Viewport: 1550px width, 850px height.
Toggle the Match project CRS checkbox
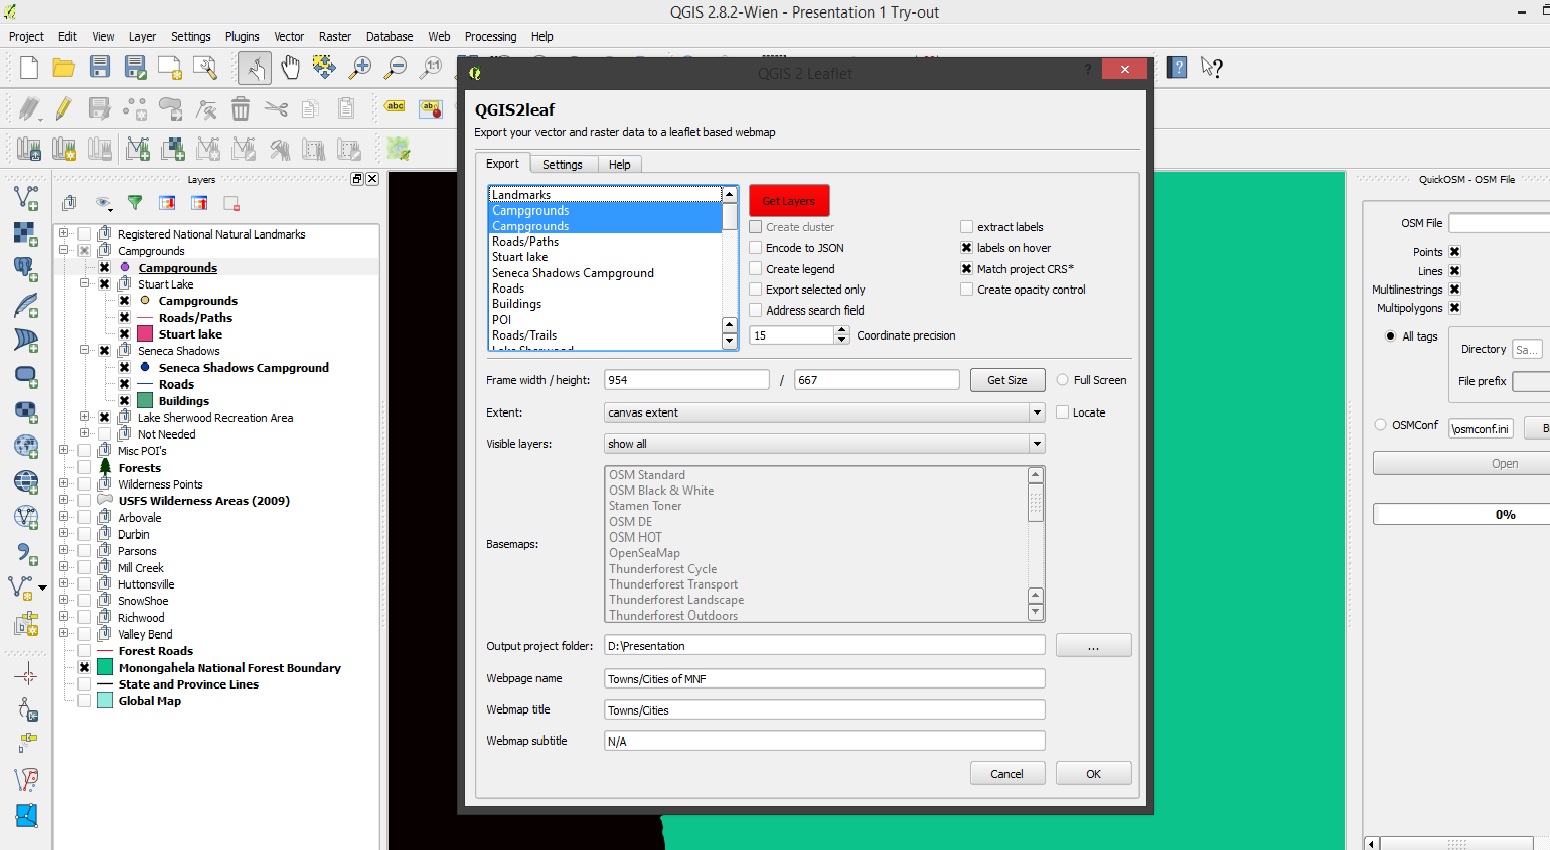(966, 269)
